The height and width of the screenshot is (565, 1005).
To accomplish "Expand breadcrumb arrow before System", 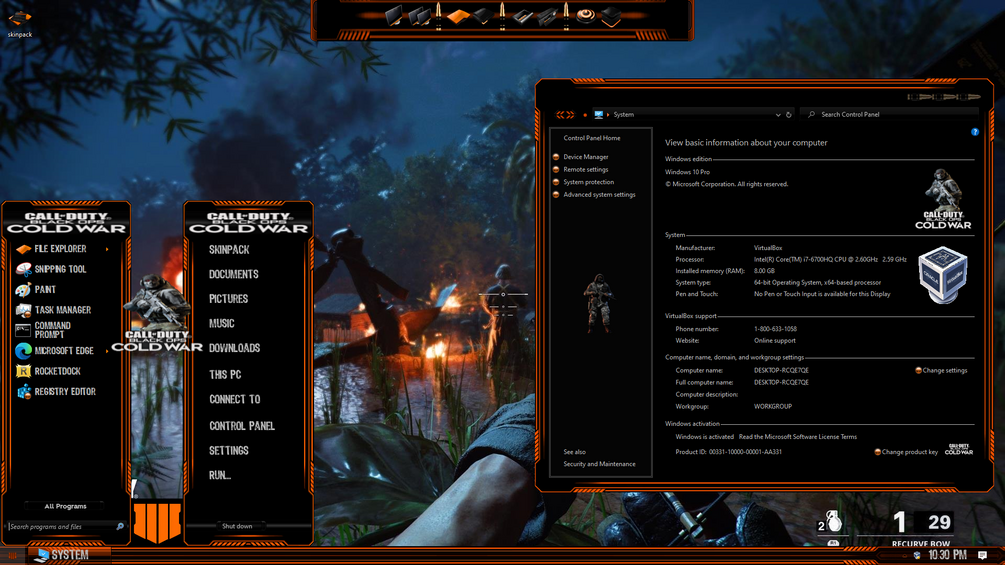I will [x=608, y=115].
